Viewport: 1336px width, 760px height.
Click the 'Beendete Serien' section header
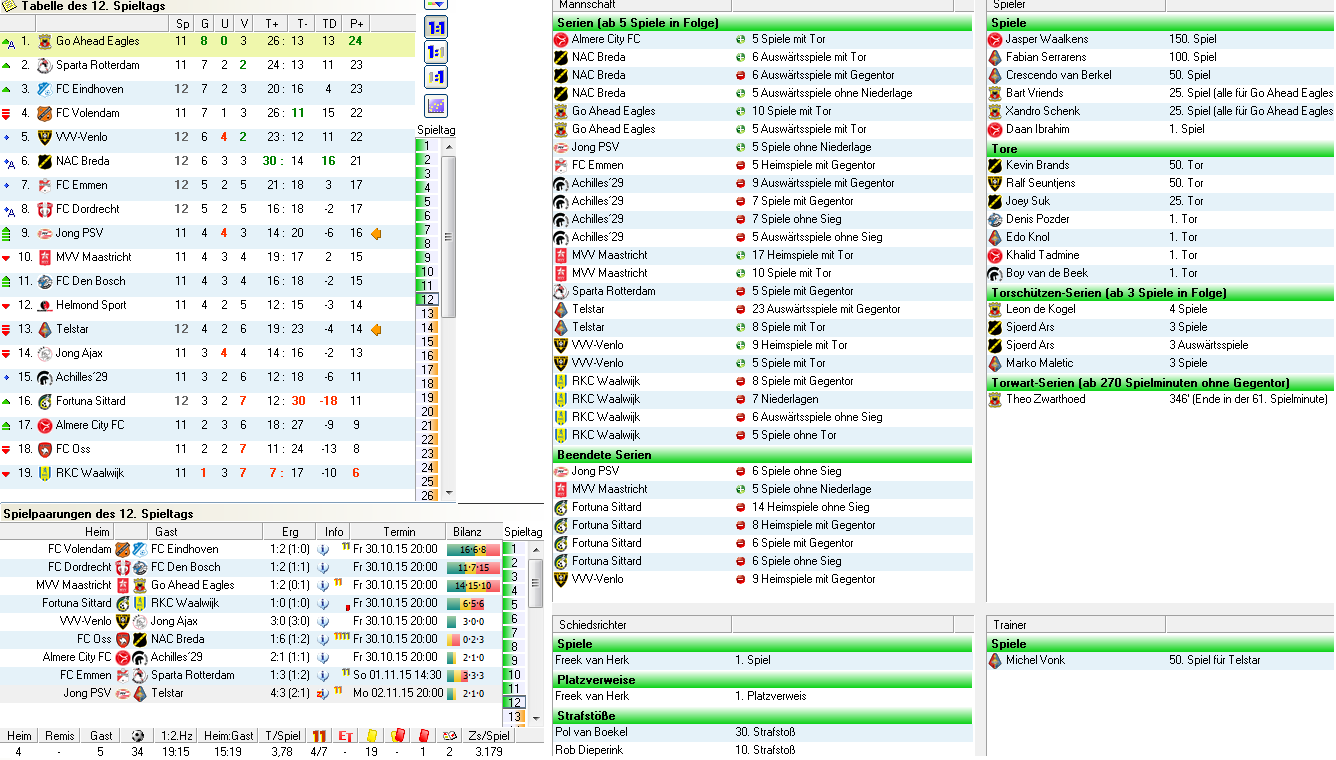[x=762, y=455]
